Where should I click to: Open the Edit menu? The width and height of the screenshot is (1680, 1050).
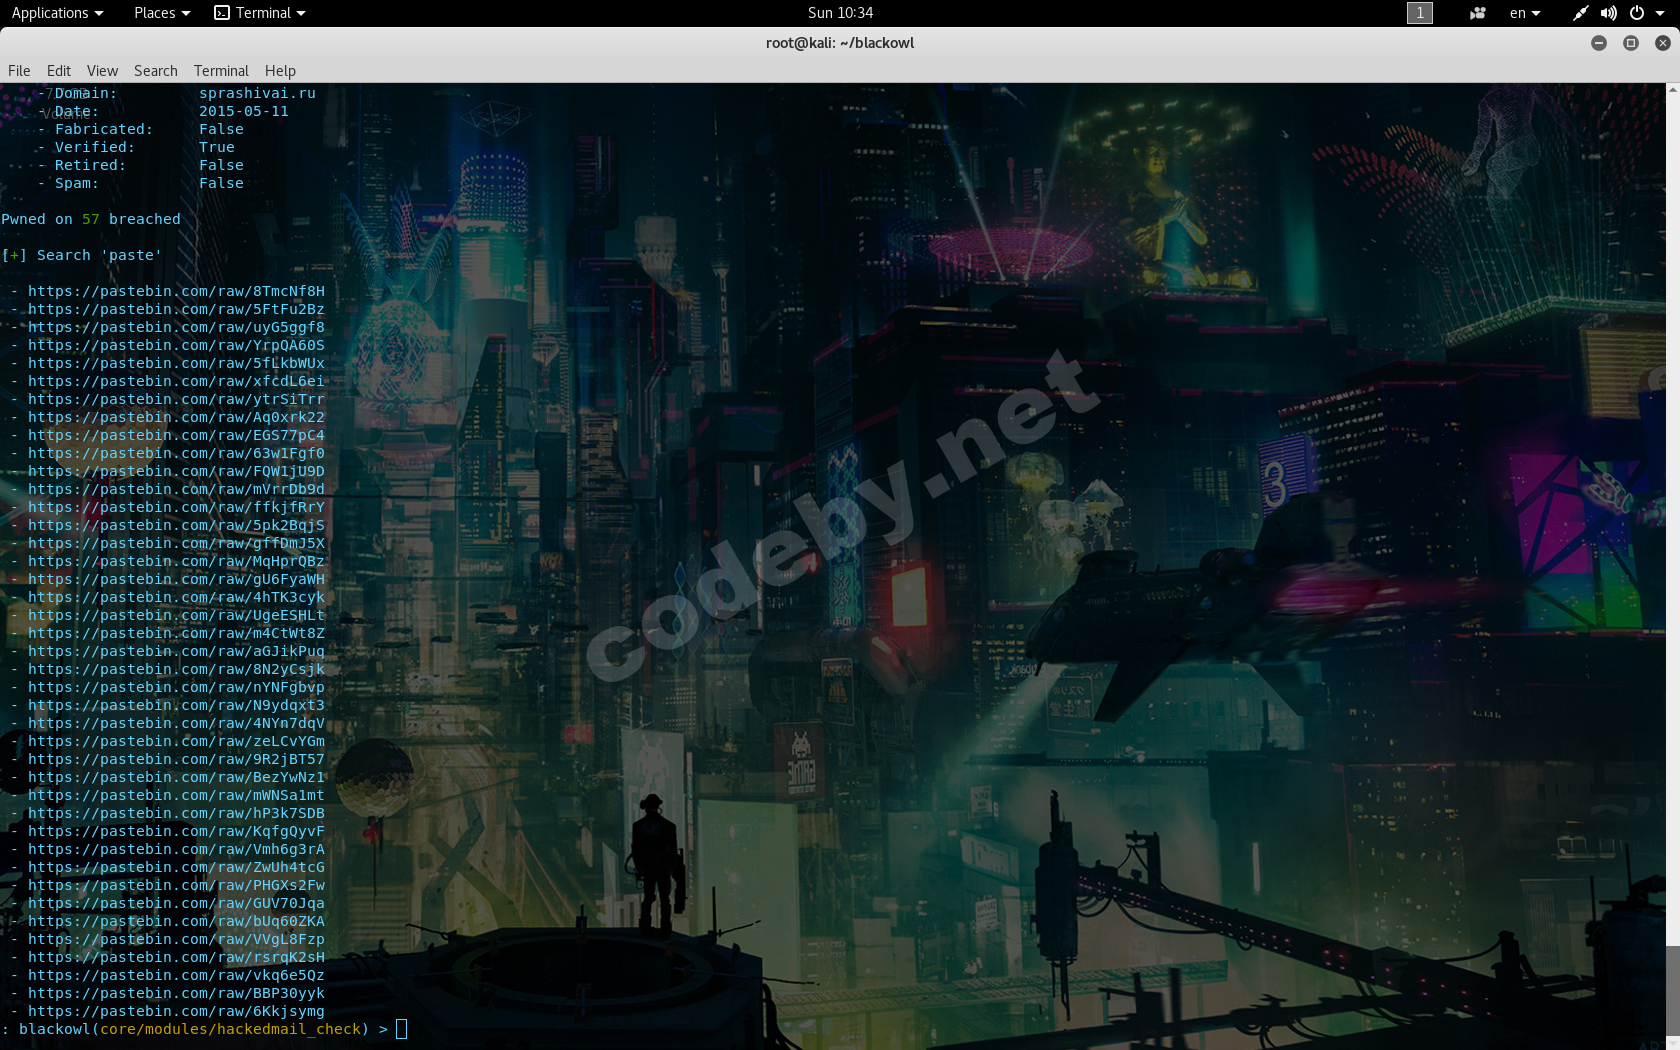(x=59, y=71)
